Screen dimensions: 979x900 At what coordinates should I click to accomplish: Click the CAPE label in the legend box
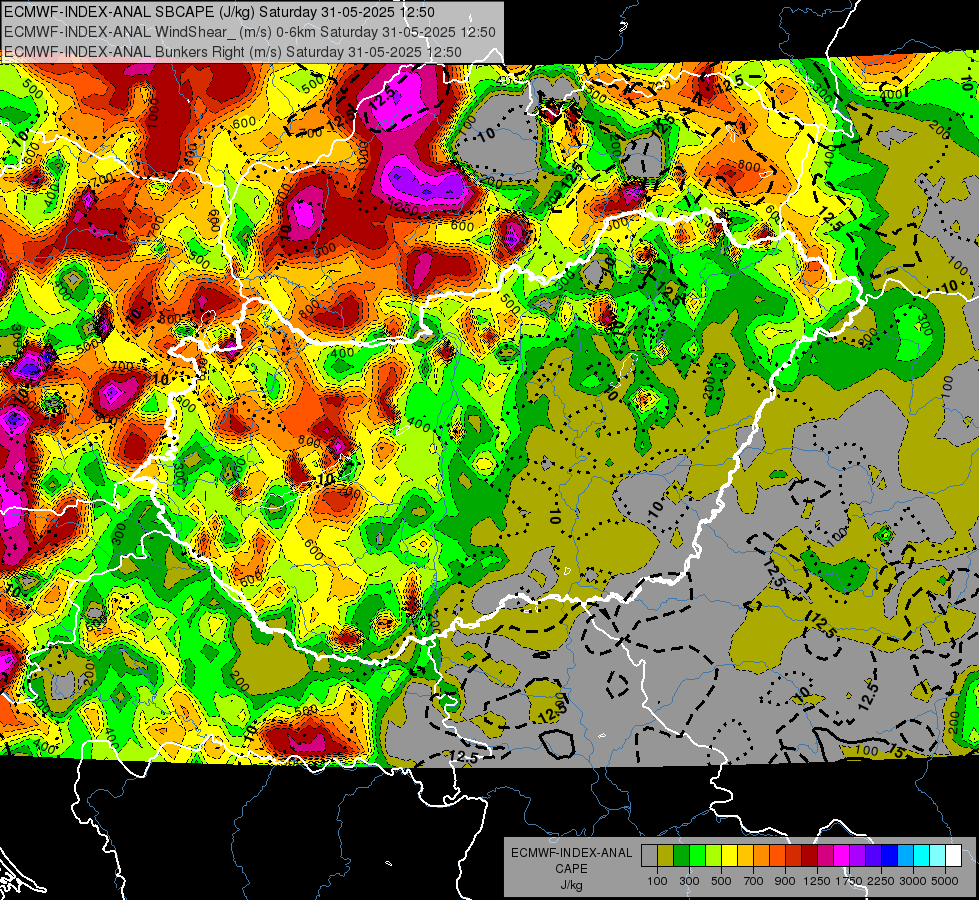point(571,869)
